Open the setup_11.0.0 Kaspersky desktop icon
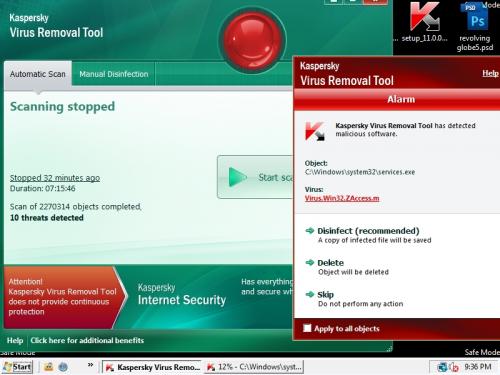 coord(424,22)
